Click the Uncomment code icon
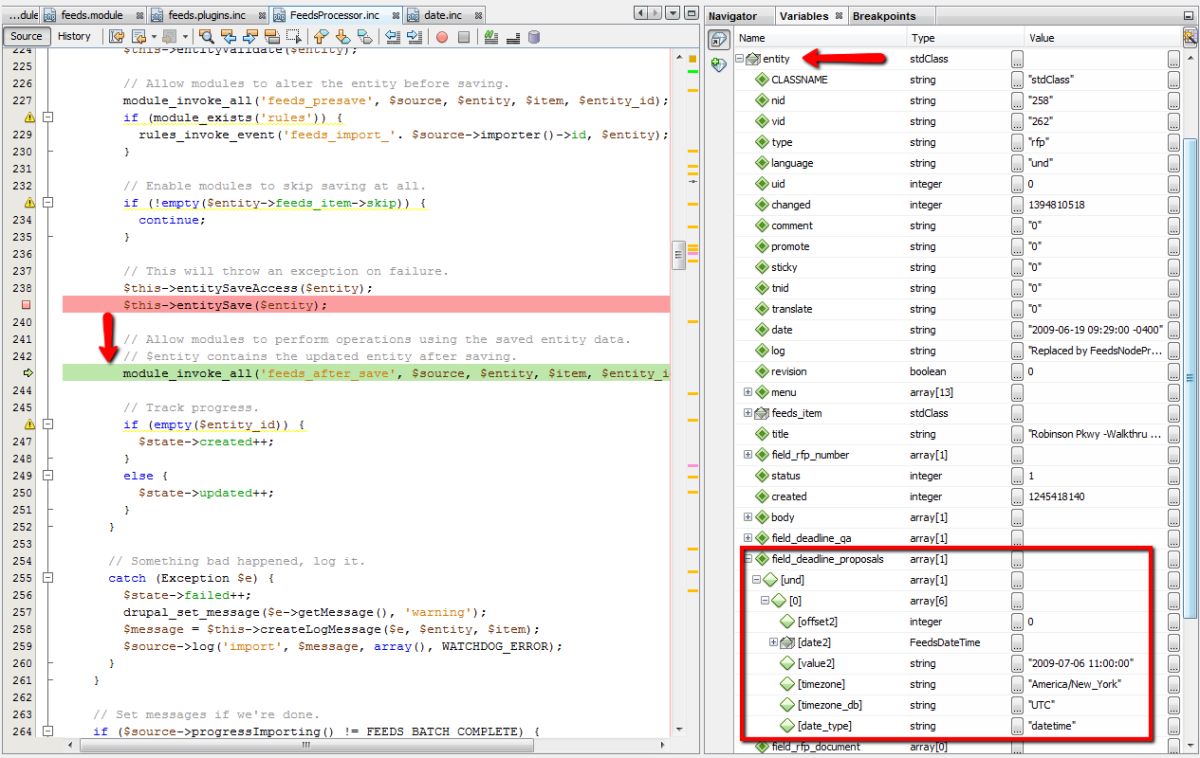This screenshot has height=758, width=1200. coord(513,37)
